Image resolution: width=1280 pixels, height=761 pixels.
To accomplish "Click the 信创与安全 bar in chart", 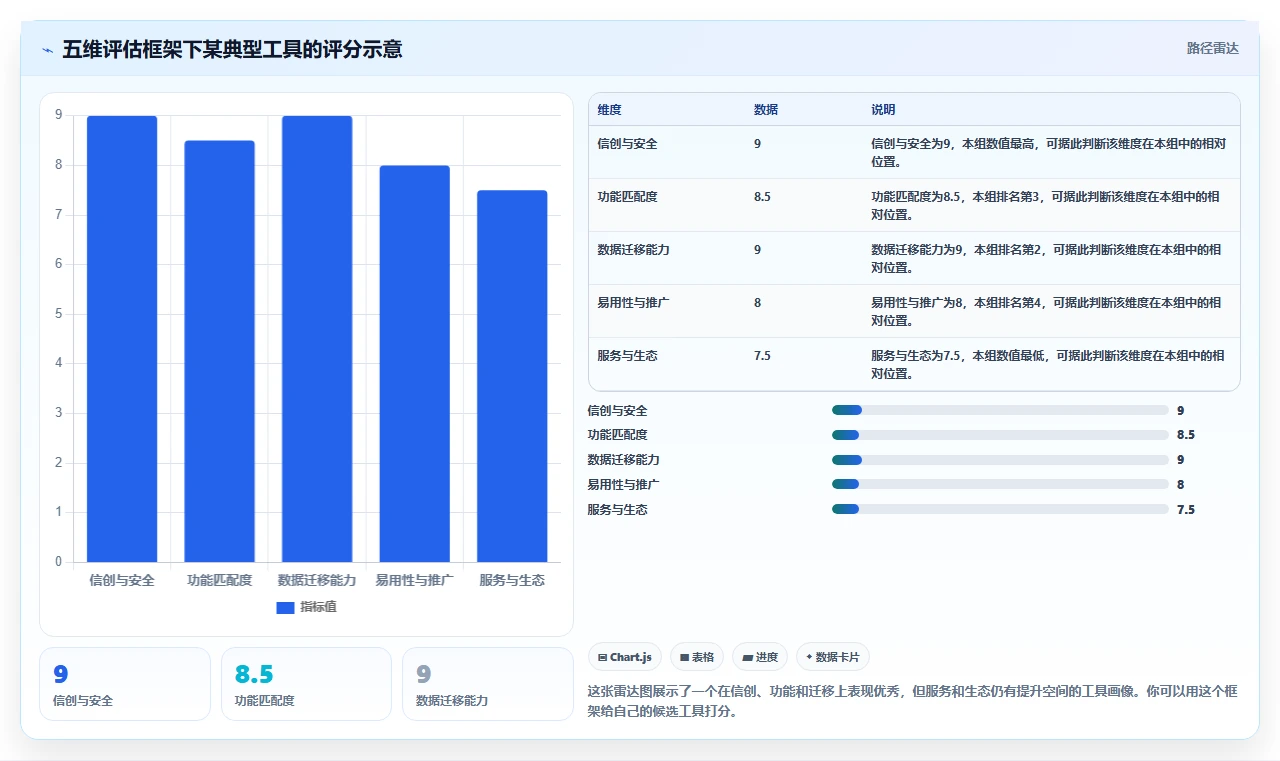I will pos(122,339).
